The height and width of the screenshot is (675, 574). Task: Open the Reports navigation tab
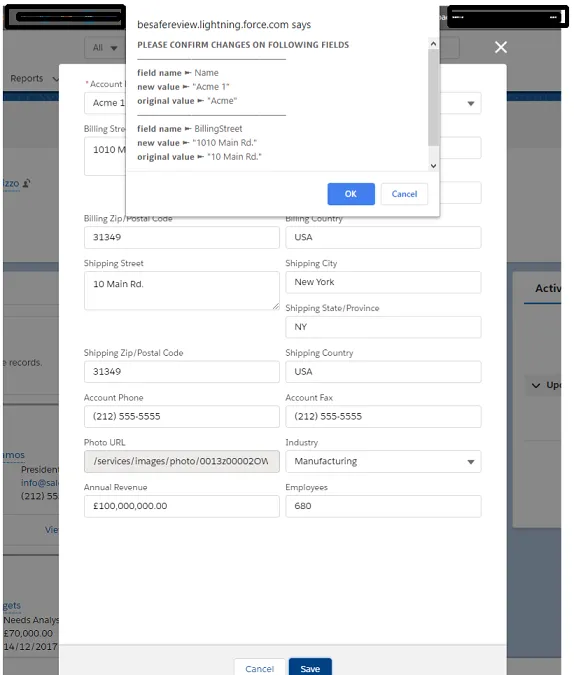(x=27, y=78)
